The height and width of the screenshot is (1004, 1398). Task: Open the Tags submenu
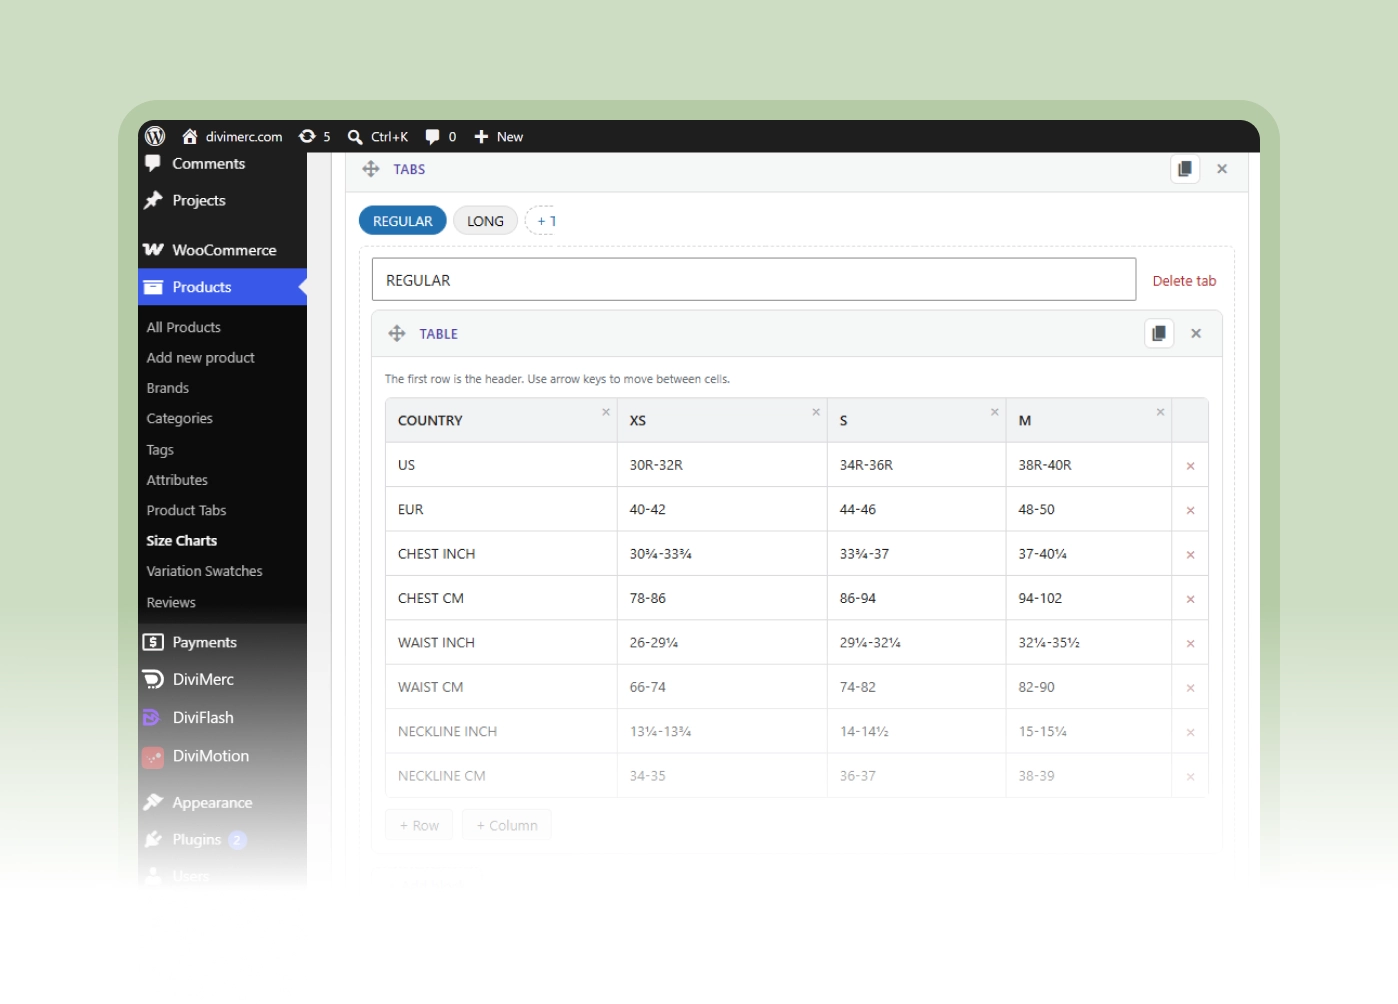[160, 450]
